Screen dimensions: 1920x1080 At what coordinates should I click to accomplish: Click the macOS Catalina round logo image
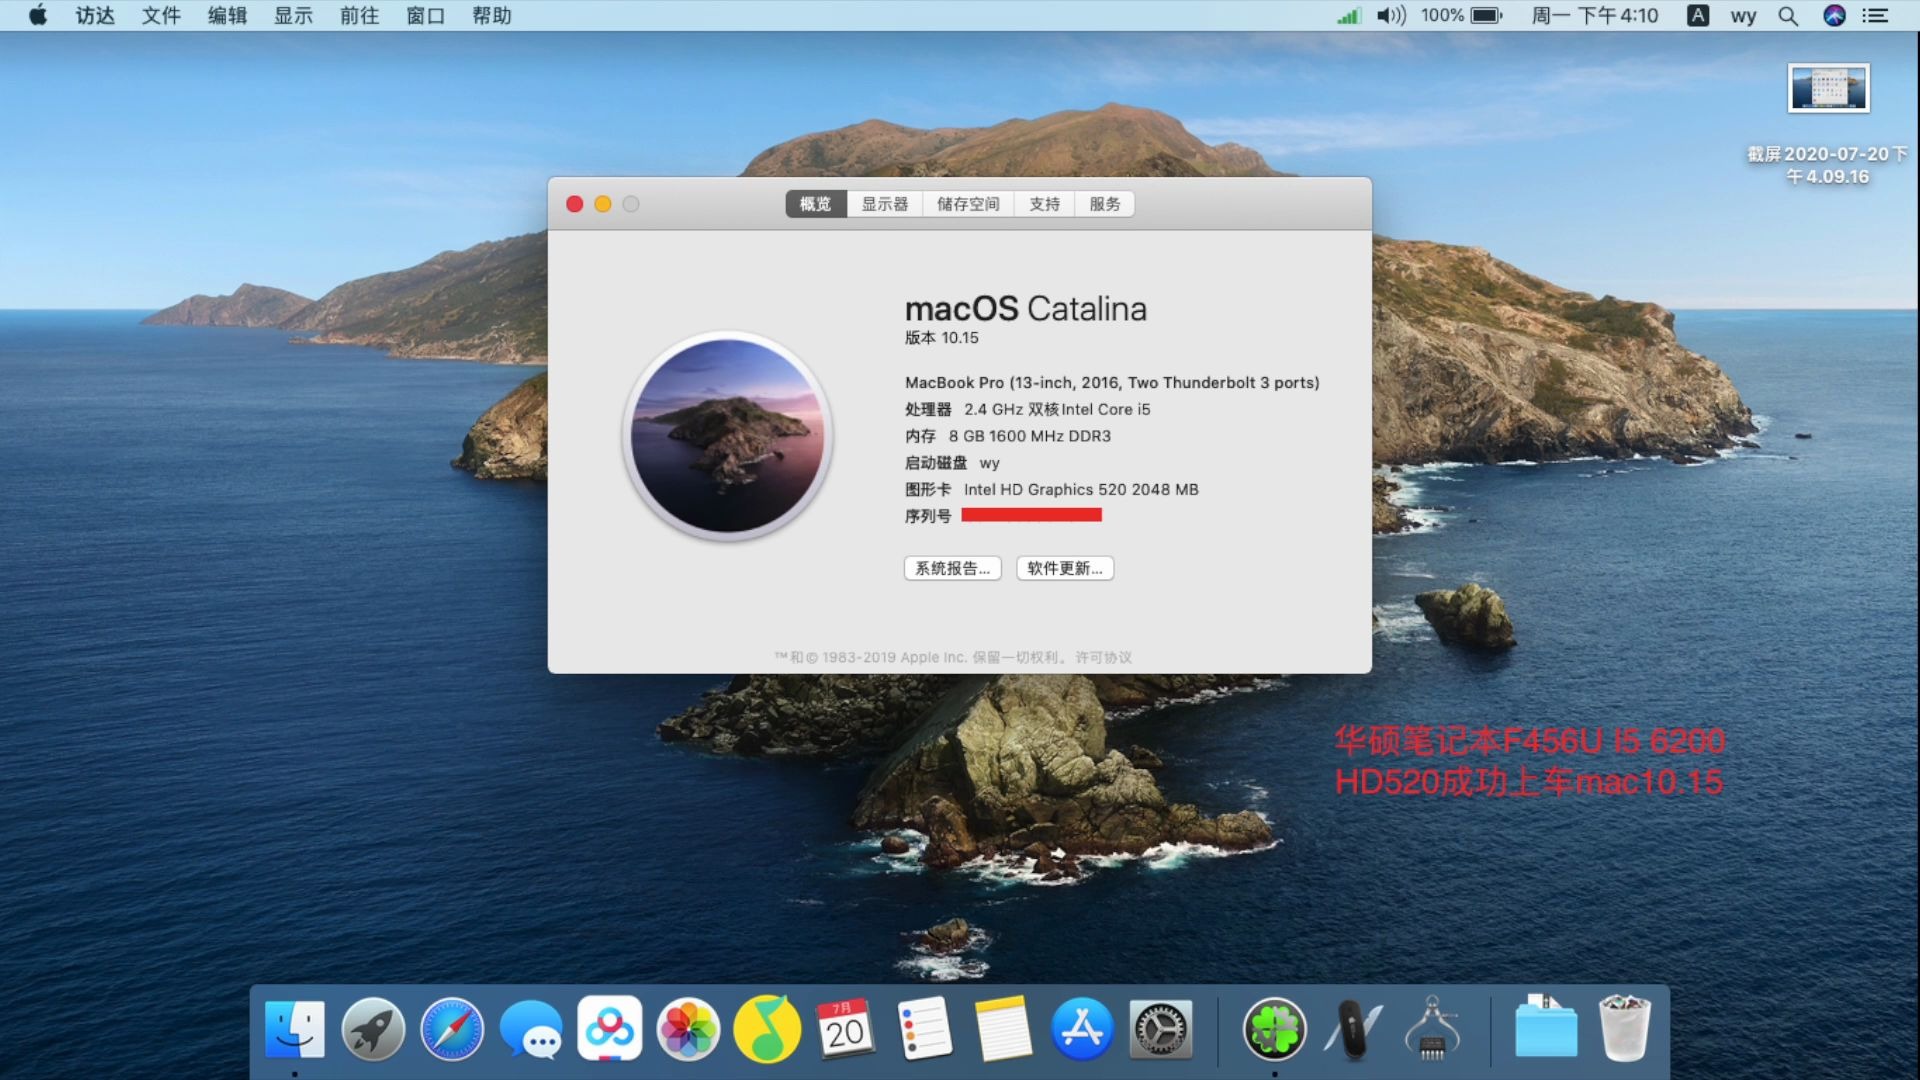tap(728, 436)
